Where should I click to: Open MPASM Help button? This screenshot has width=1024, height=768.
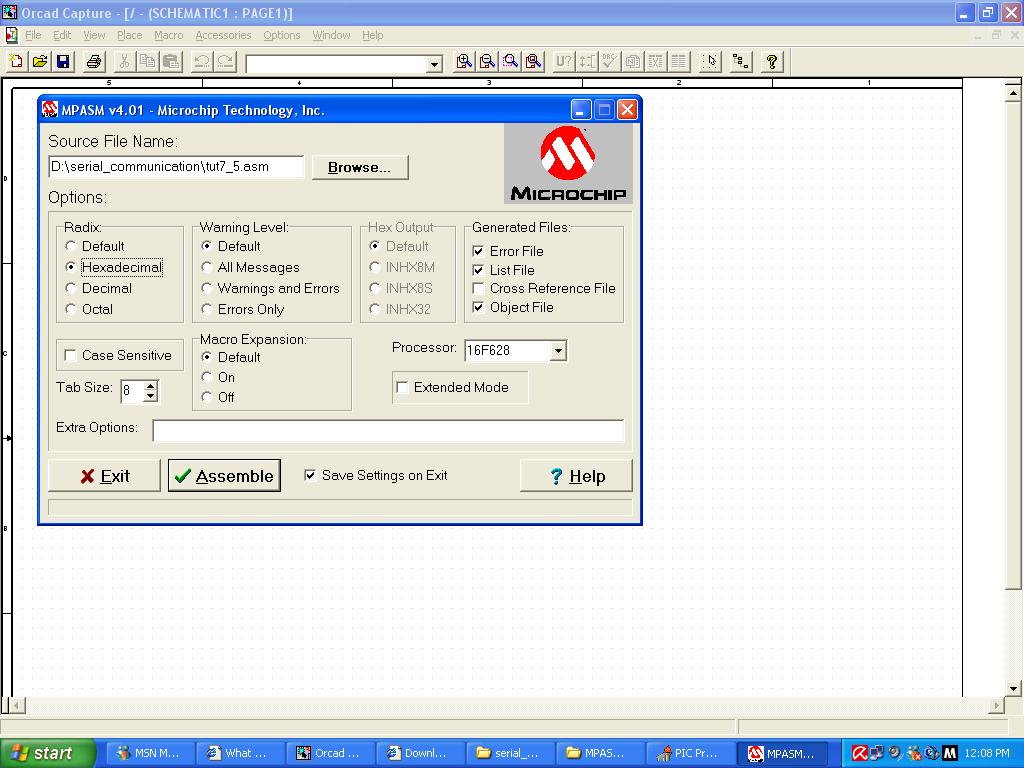click(577, 475)
